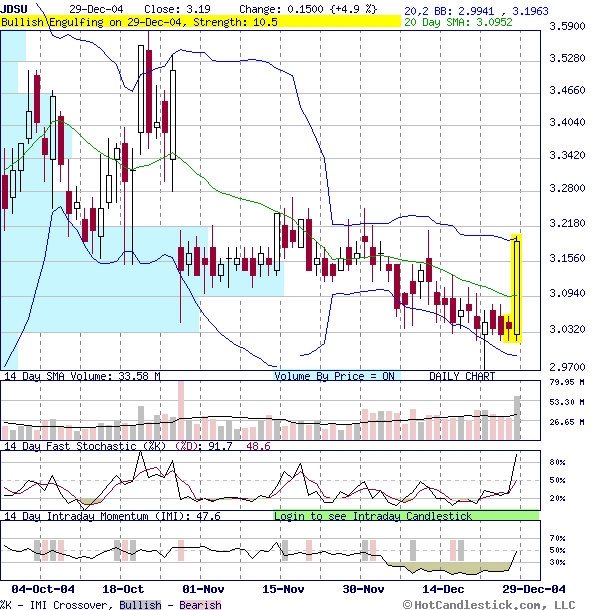Click the 20,2 BB: 2.9941, 3.1963 label

coord(476,11)
